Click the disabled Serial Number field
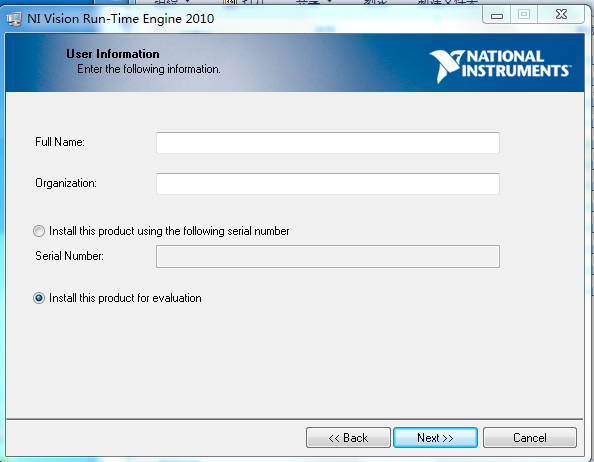Screen dimensions: 594x462 pos(328,256)
